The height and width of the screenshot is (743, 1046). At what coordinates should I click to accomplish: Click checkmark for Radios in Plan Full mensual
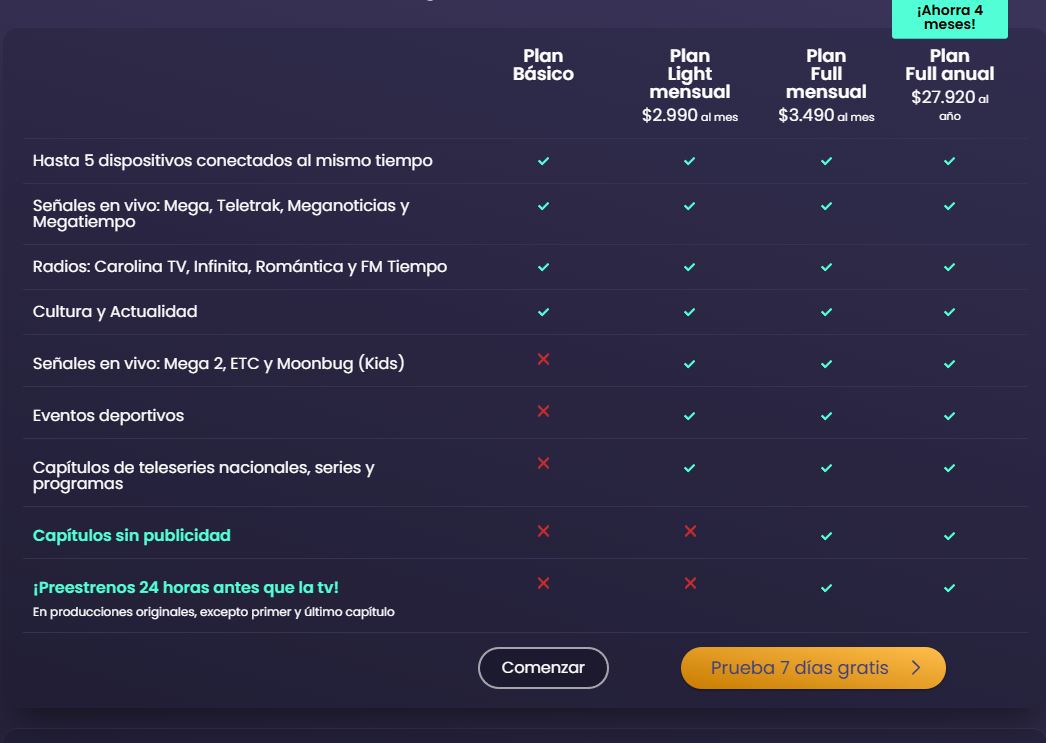[826, 267]
